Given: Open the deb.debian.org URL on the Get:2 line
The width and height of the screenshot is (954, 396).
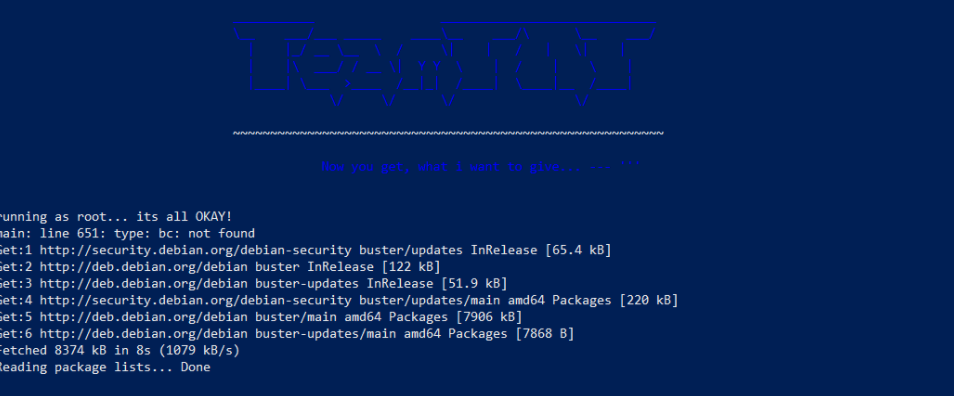Looking at the screenshot, I should (144, 267).
